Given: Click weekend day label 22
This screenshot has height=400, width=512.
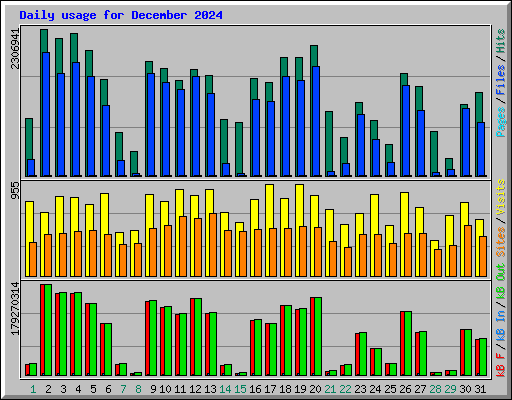Looking at the screenshot, I should (345, 389).
